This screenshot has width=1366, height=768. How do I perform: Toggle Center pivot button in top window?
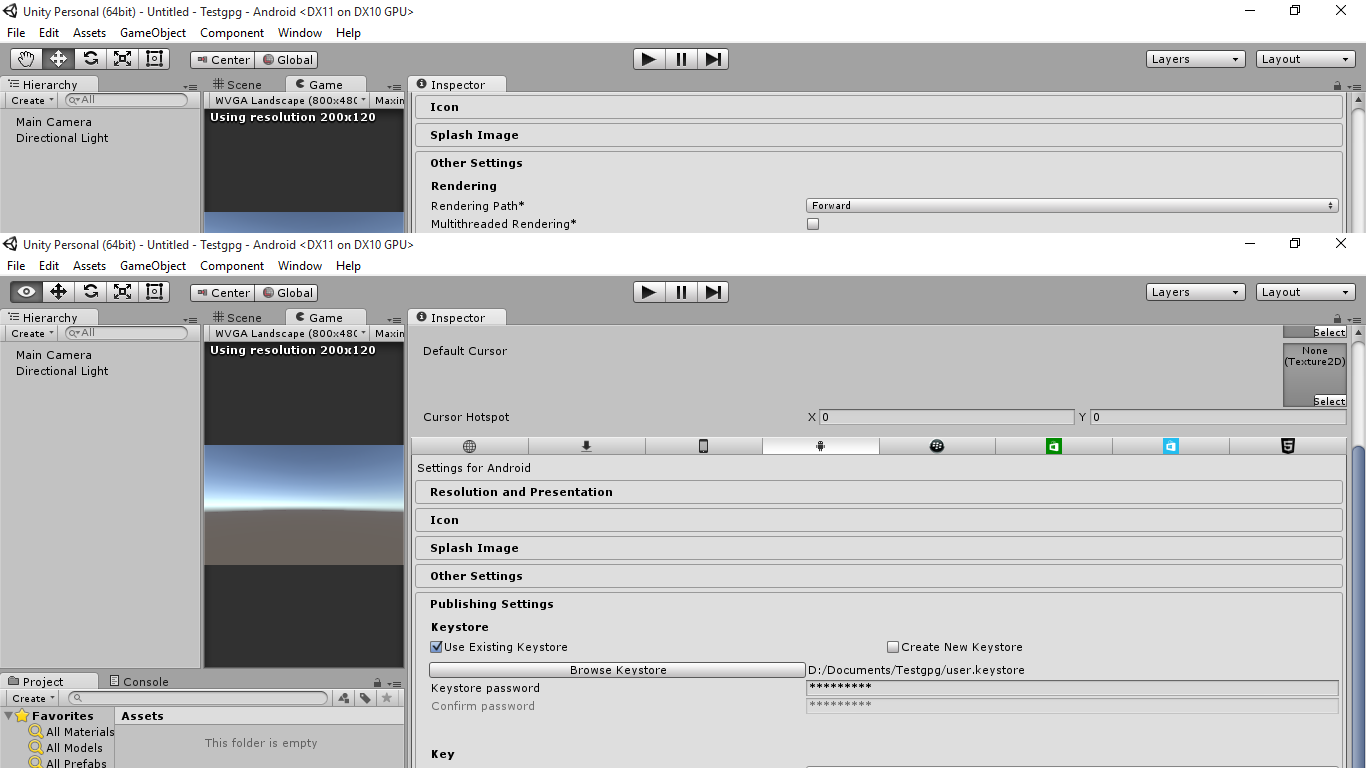point(222,60)
